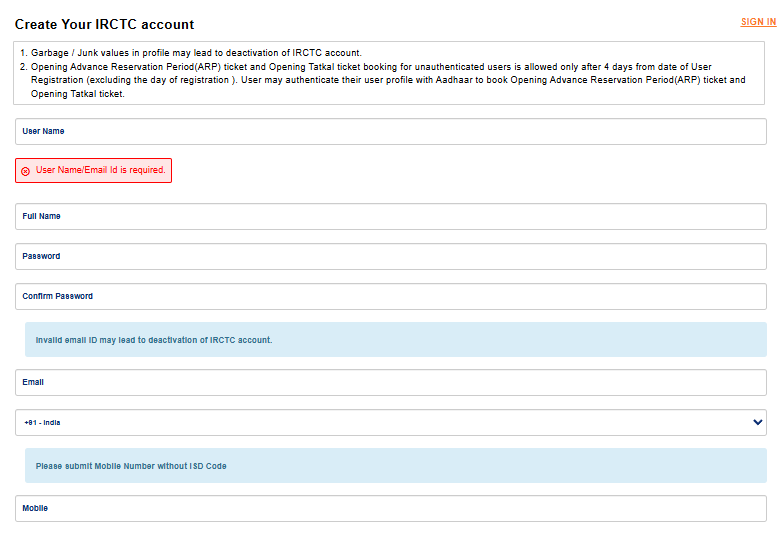Click into the Confirm Password field
This screenshot has width=784, height=535.
pos(390,296)
